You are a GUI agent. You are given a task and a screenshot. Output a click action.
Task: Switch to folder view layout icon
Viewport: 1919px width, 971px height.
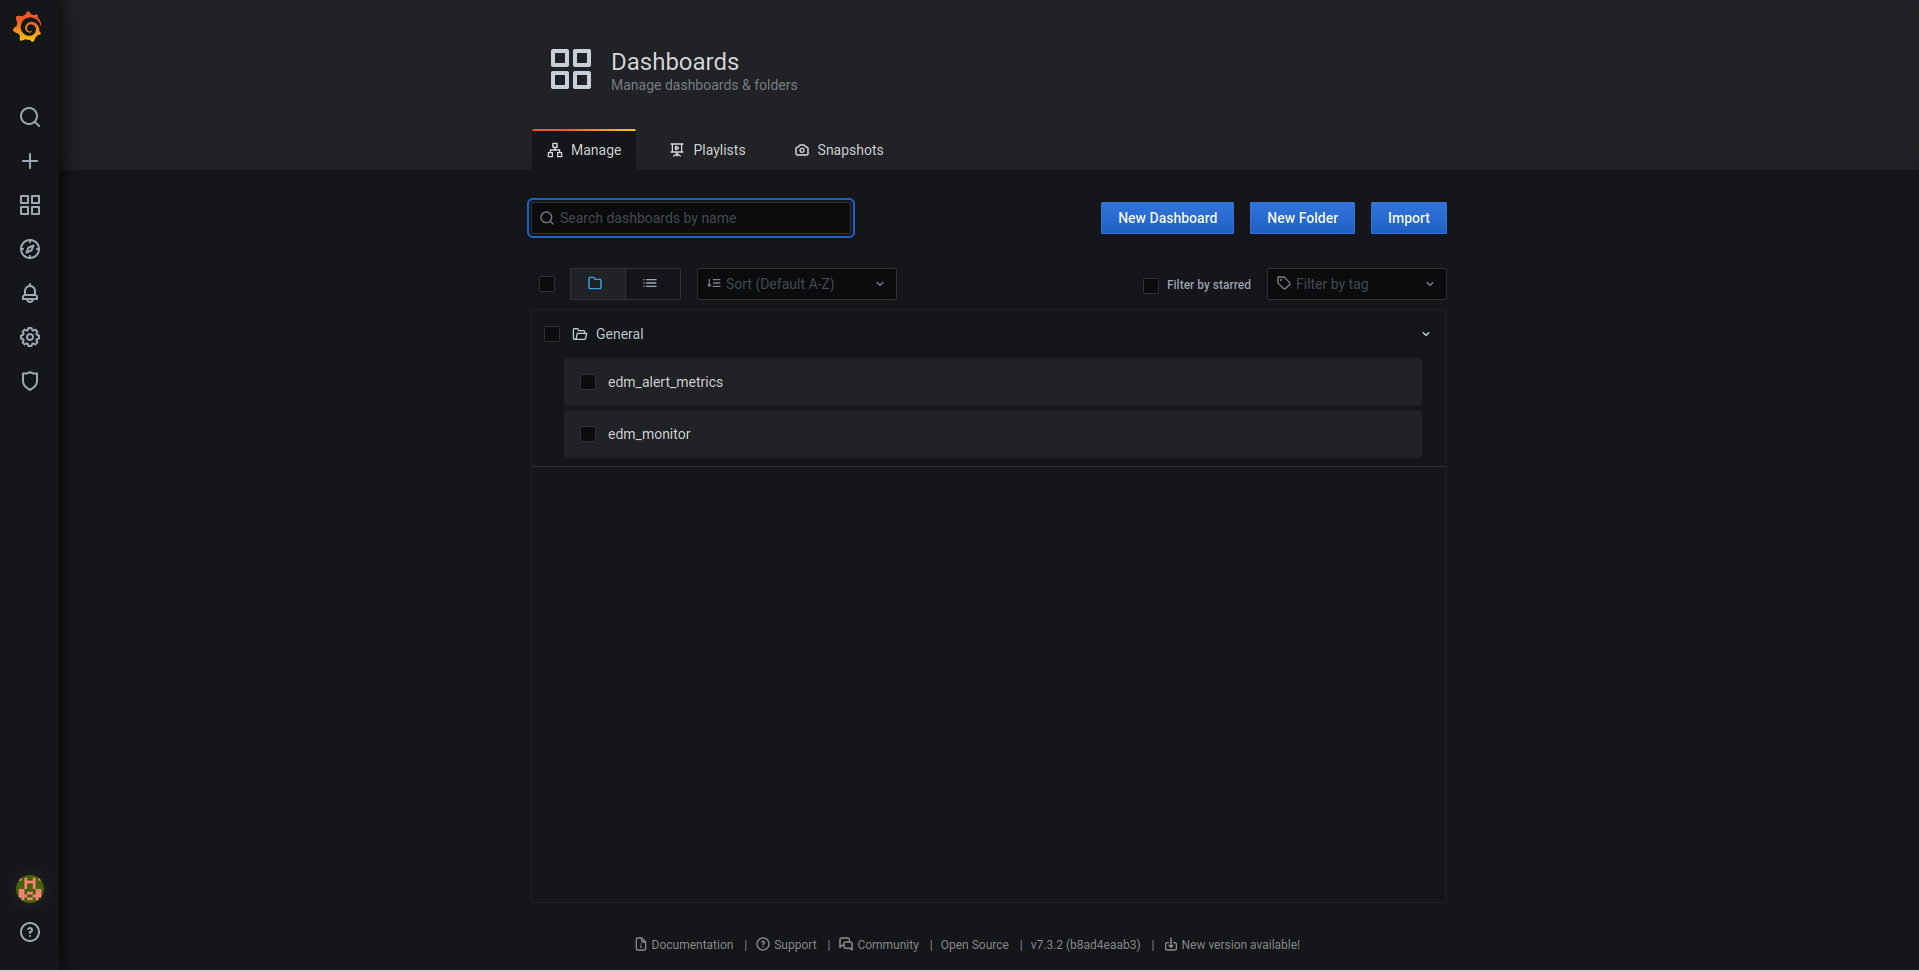click(597, 284)
